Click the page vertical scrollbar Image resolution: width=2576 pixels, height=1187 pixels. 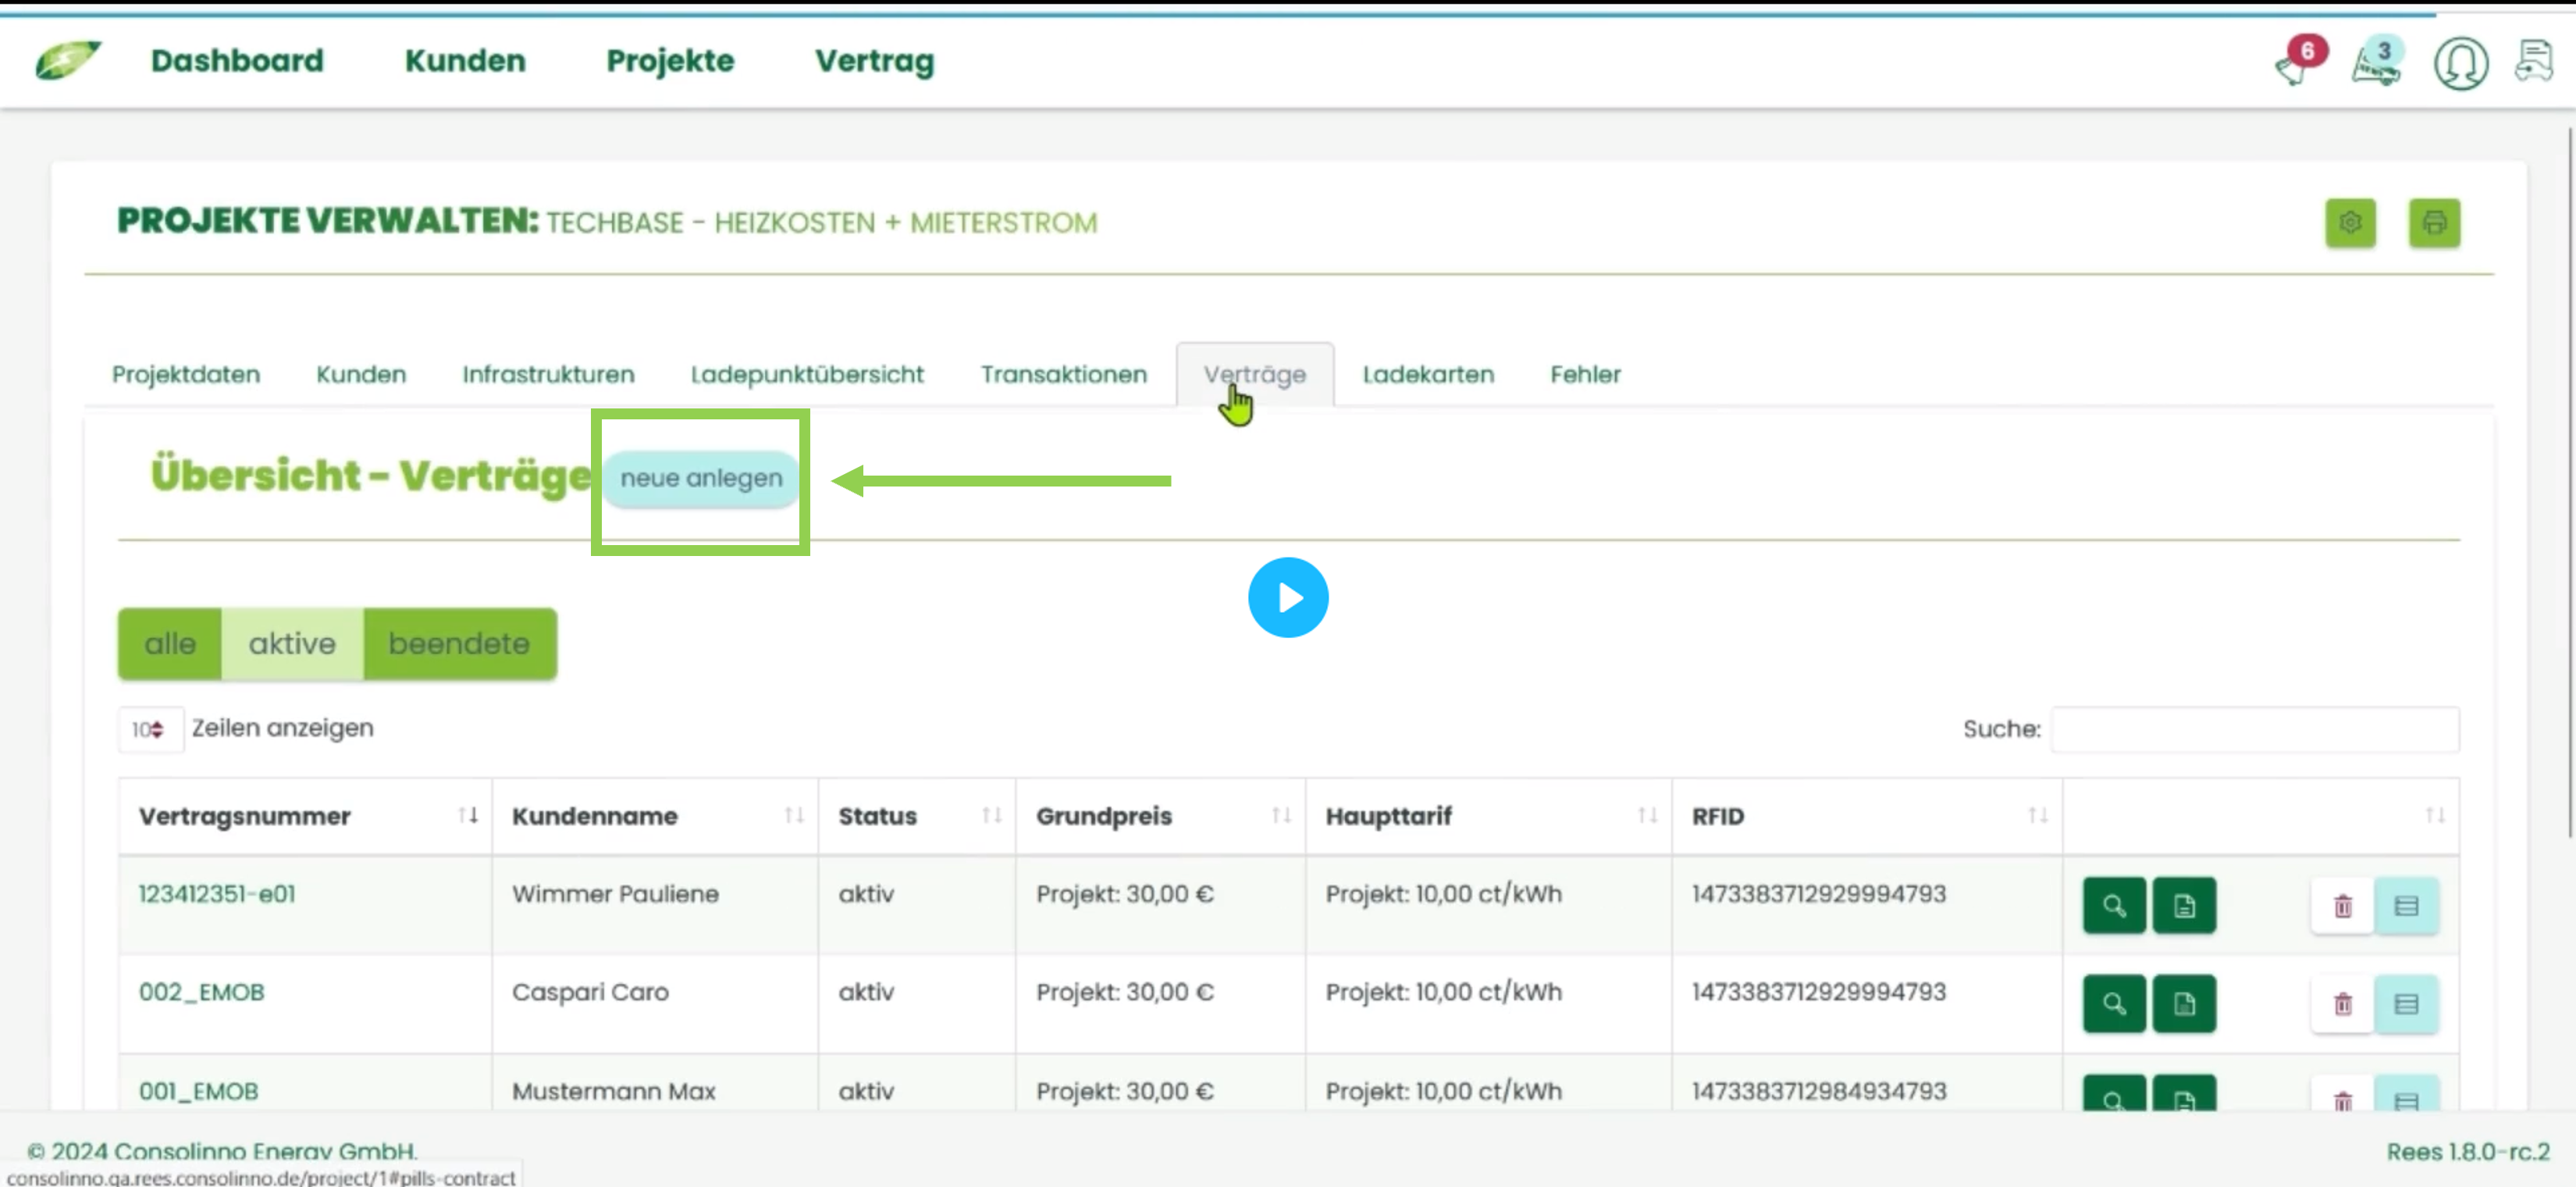pos(2568,480)
